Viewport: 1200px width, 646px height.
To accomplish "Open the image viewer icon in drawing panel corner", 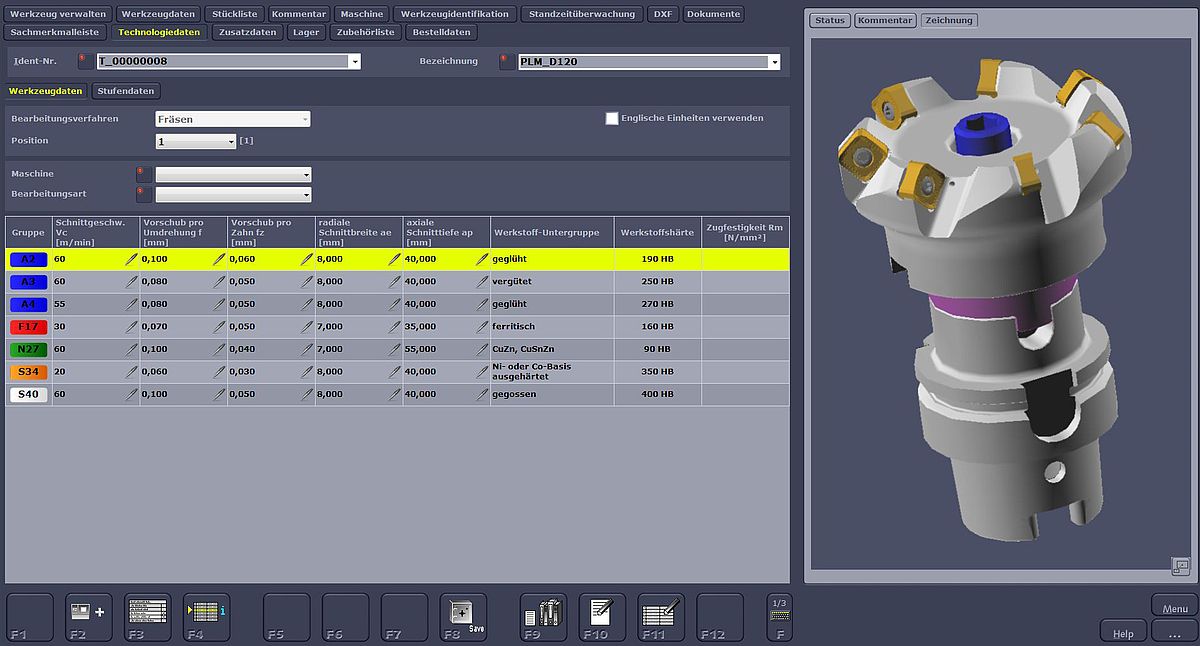I will point(1180,566).
